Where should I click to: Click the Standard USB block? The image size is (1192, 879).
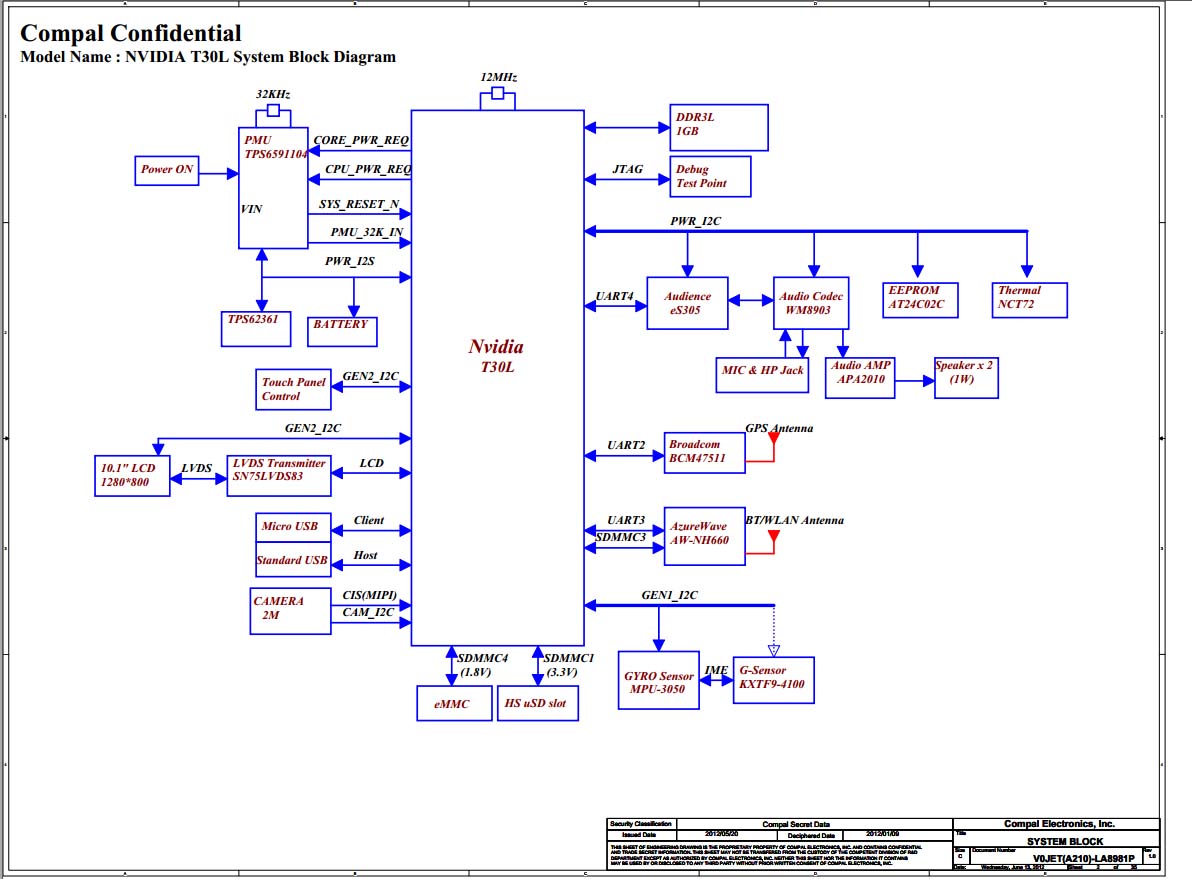(x=293, y=560)
